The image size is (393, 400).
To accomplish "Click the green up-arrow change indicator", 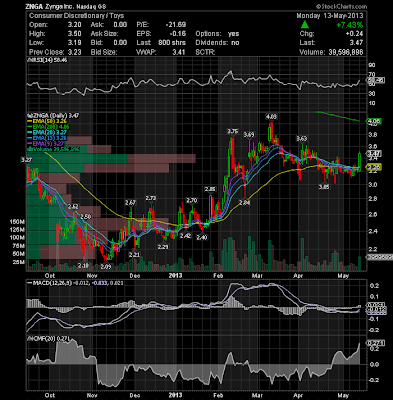I will (305, 25).
